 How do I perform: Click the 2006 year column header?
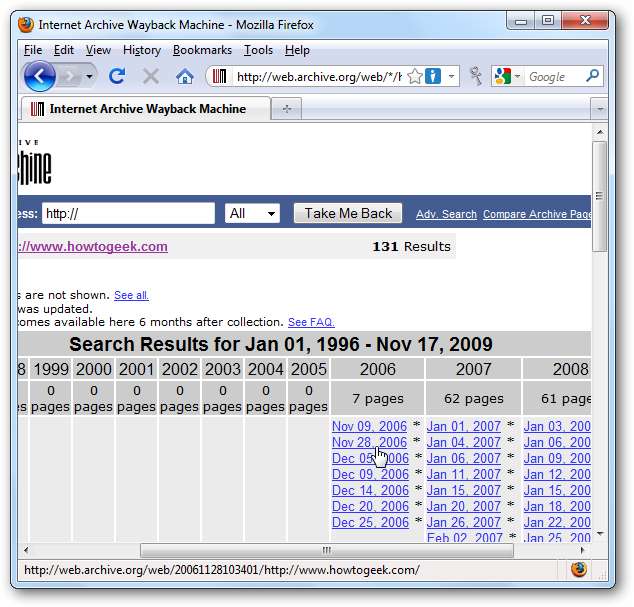click(378, 369)
